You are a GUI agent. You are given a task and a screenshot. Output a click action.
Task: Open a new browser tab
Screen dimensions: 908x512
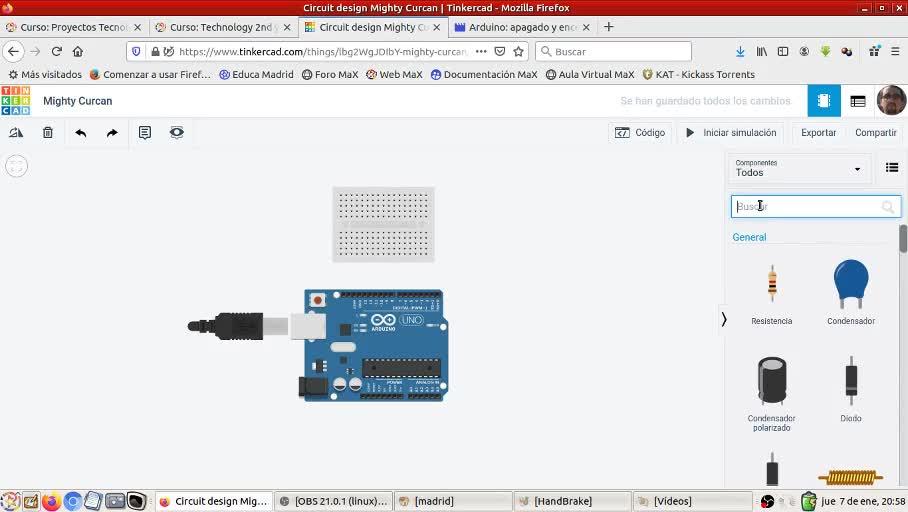[x=608, y=27]
